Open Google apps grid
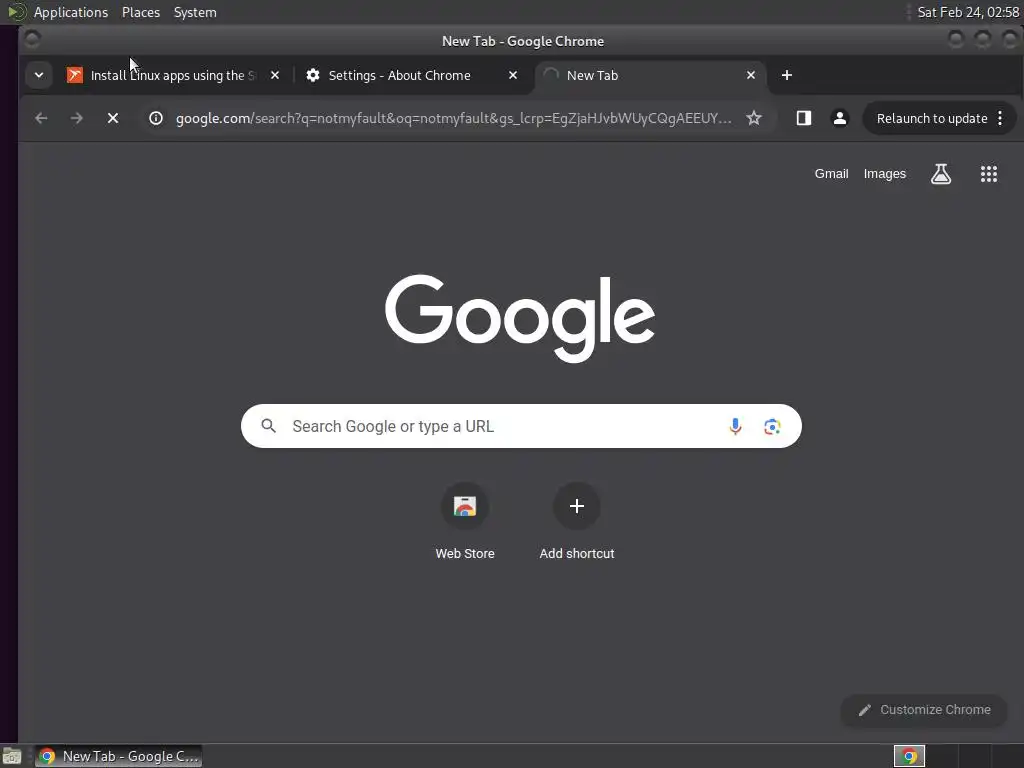Image resolution: width=1024 pixels, height=768 pixels. (989, 174)
